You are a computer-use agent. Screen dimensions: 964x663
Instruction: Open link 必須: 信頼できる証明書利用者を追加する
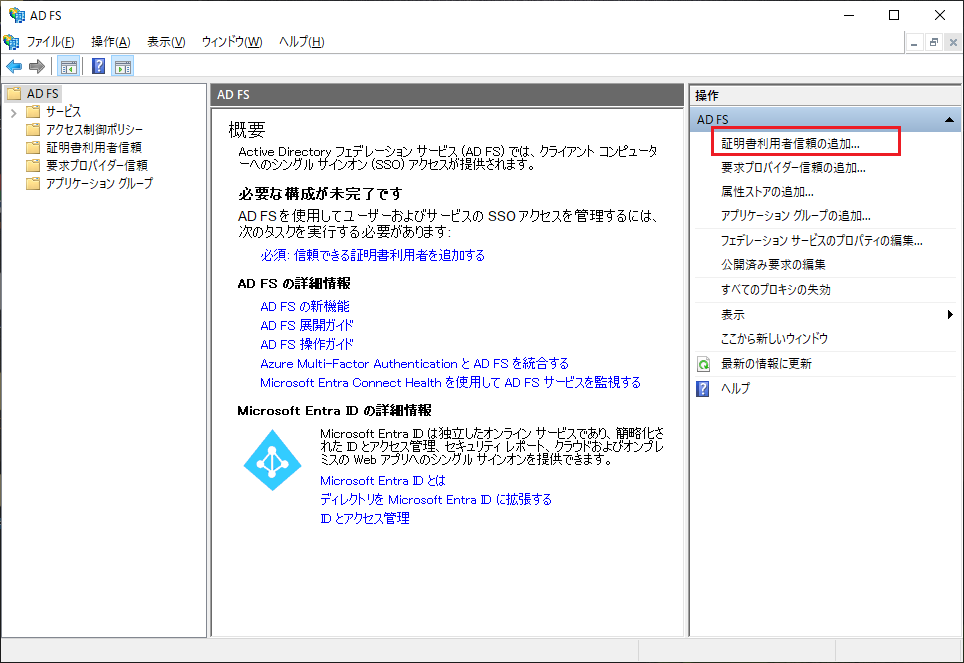(373, 255)
